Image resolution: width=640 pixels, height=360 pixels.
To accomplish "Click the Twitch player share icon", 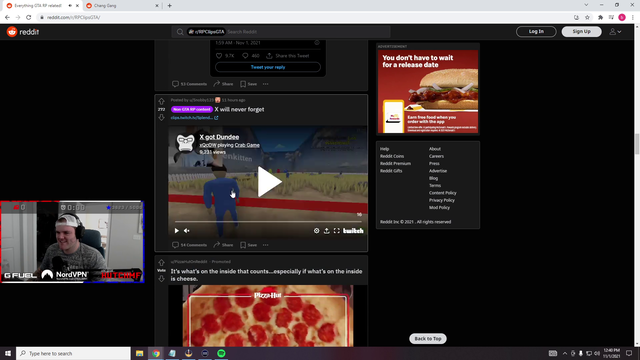I will point(327,231).
